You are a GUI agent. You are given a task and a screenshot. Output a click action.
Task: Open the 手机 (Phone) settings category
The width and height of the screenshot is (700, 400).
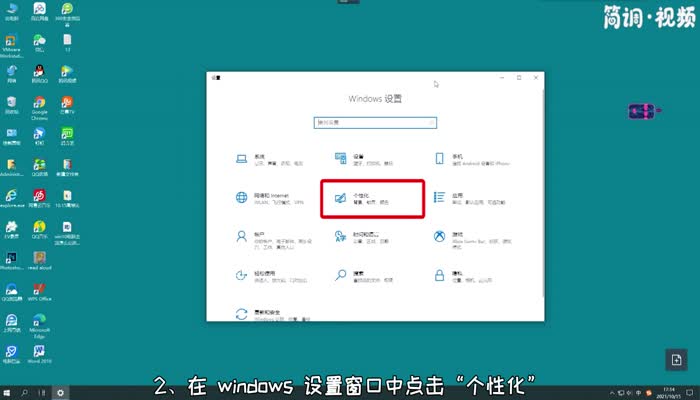[471, 159]
